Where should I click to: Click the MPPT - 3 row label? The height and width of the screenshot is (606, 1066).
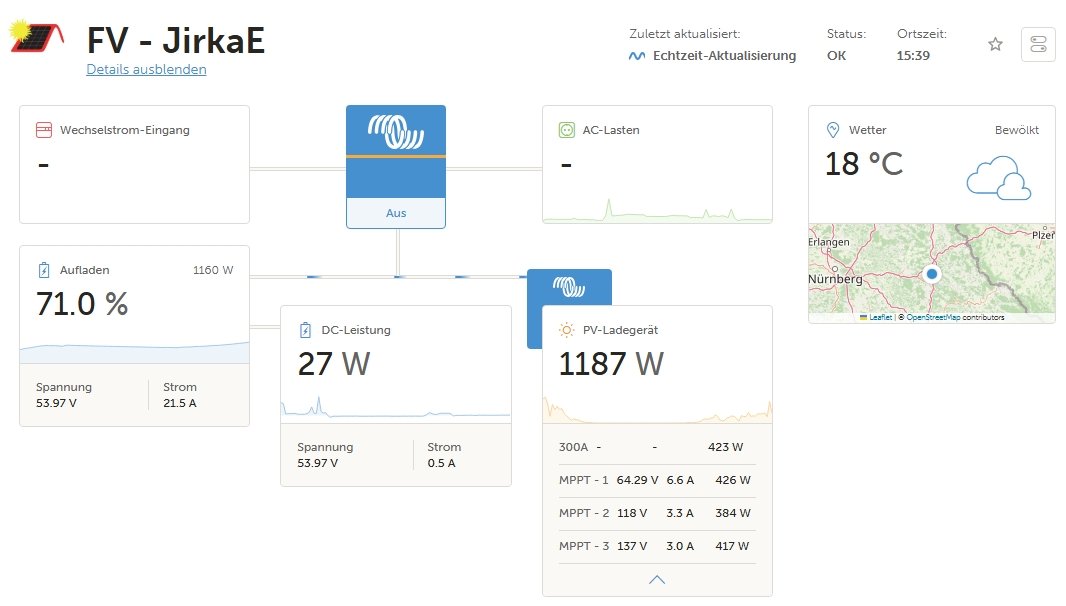coord(584,545)
